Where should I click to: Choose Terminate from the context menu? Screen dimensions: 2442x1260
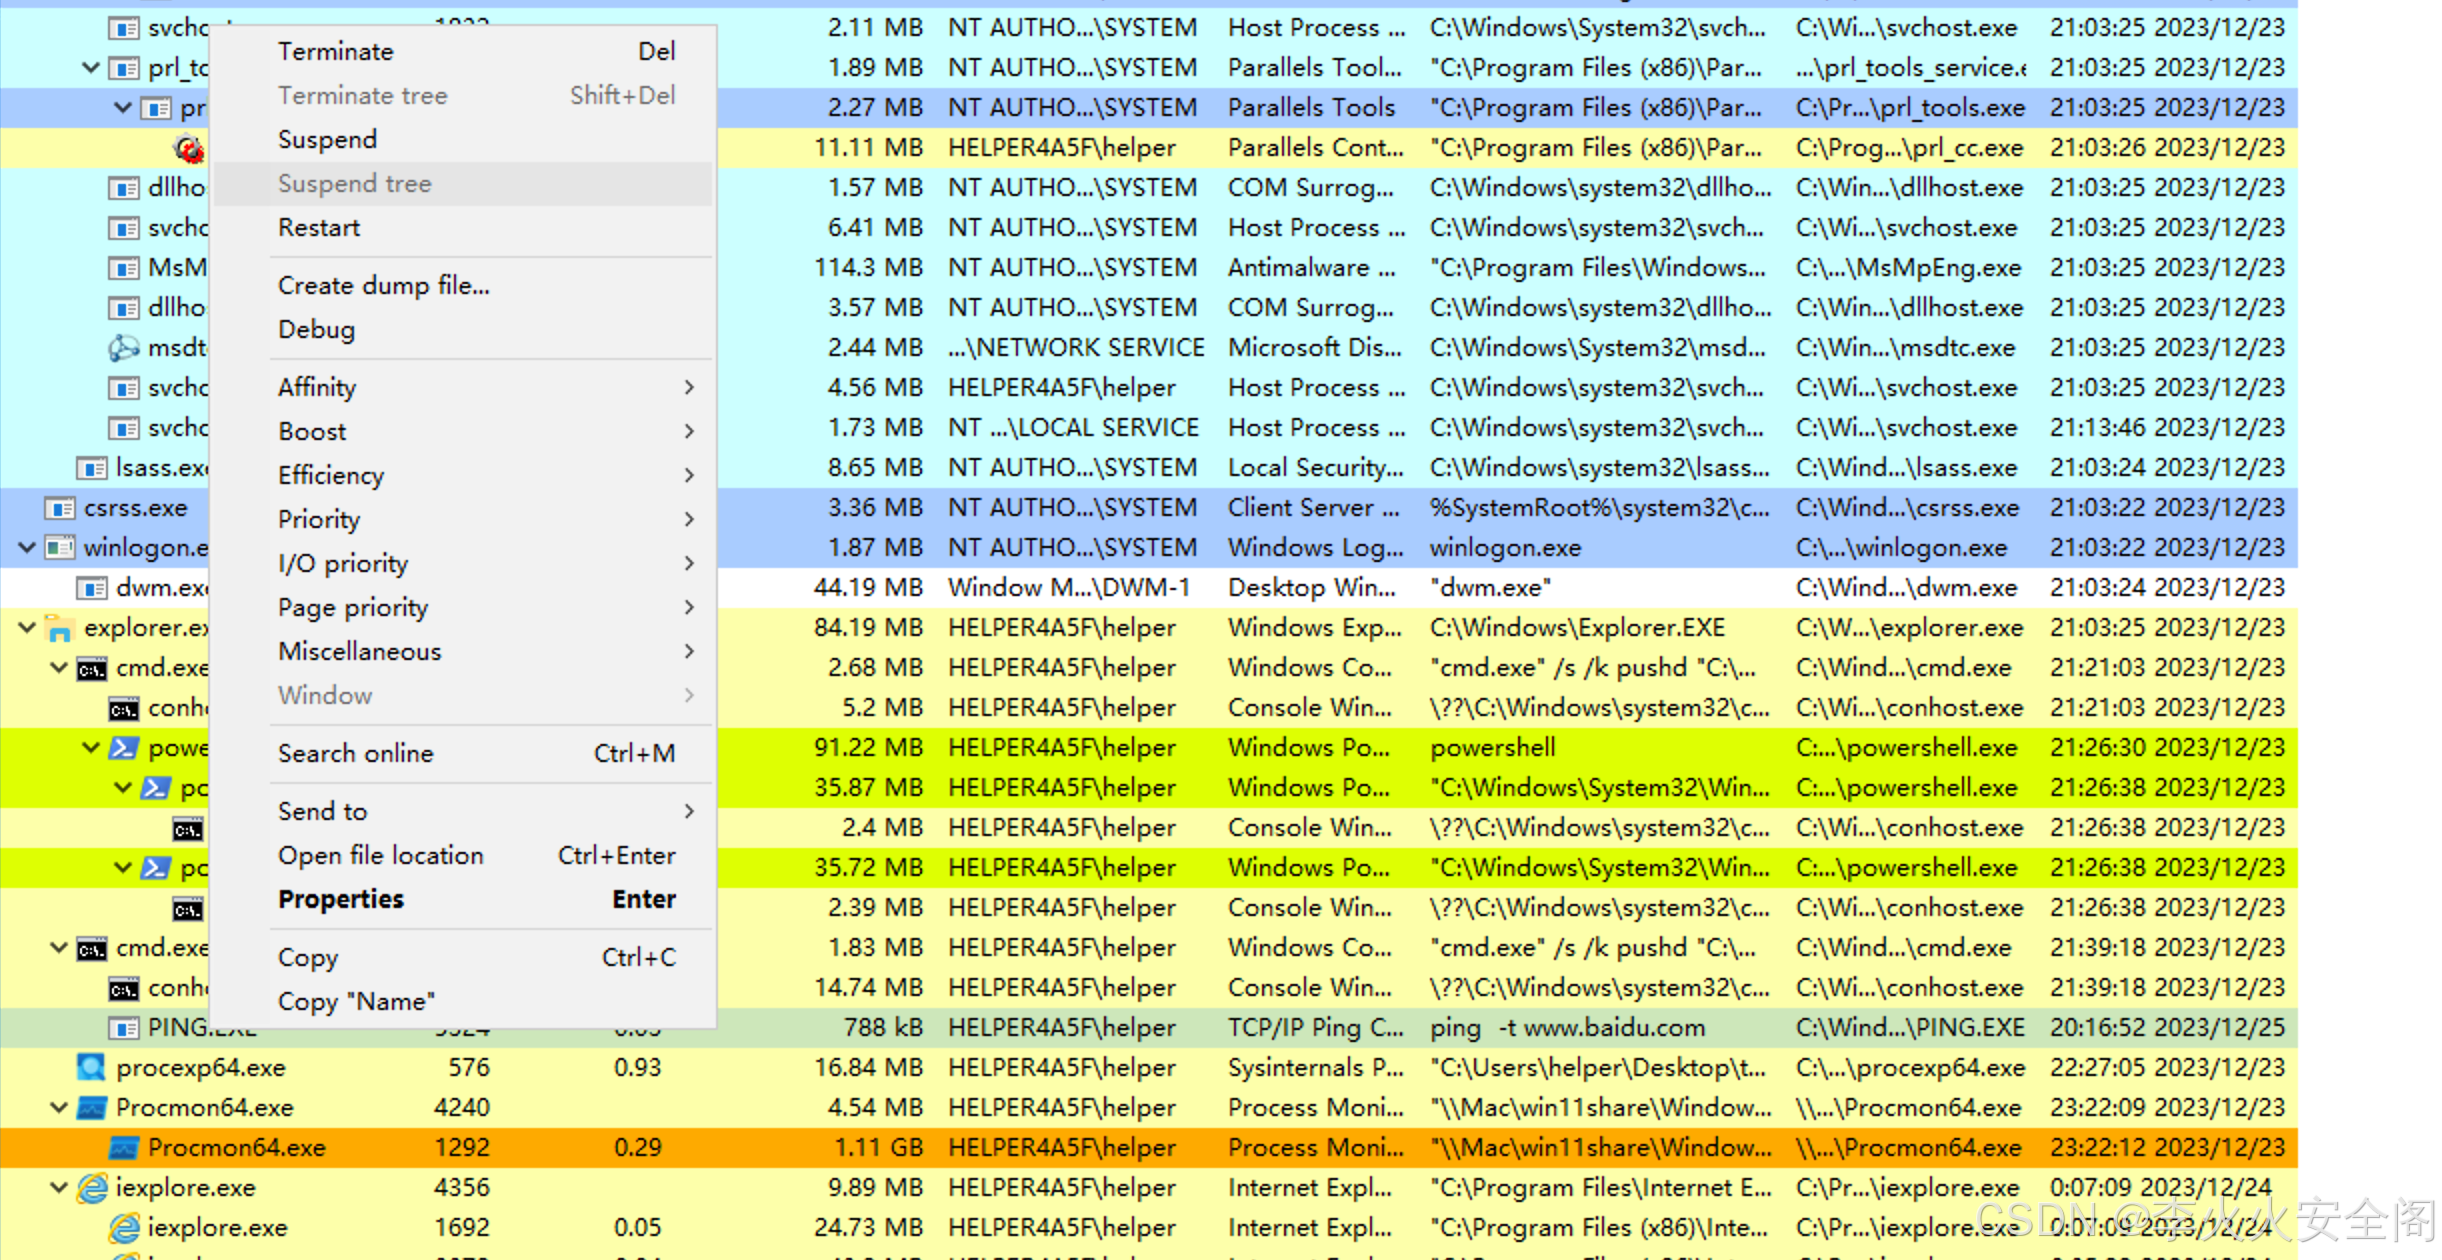tap(336, 51)
